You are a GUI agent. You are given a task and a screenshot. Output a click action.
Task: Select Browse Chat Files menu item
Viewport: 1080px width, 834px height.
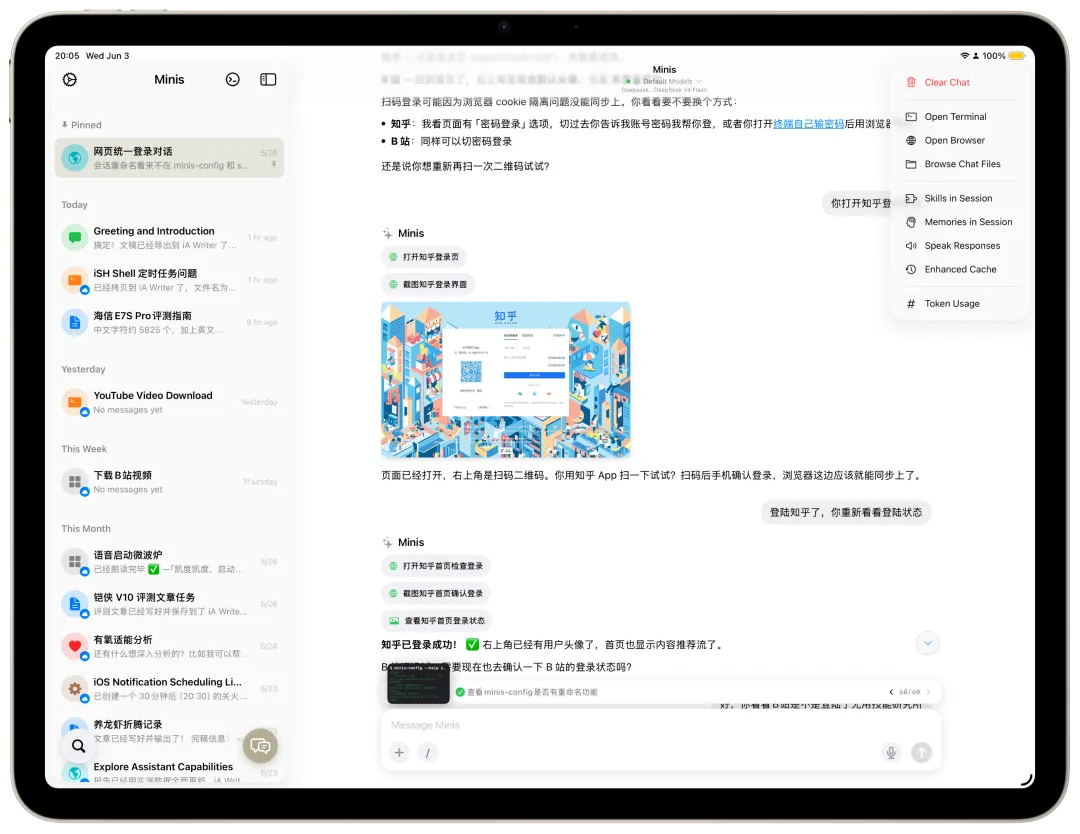click(x=959, y=164)
